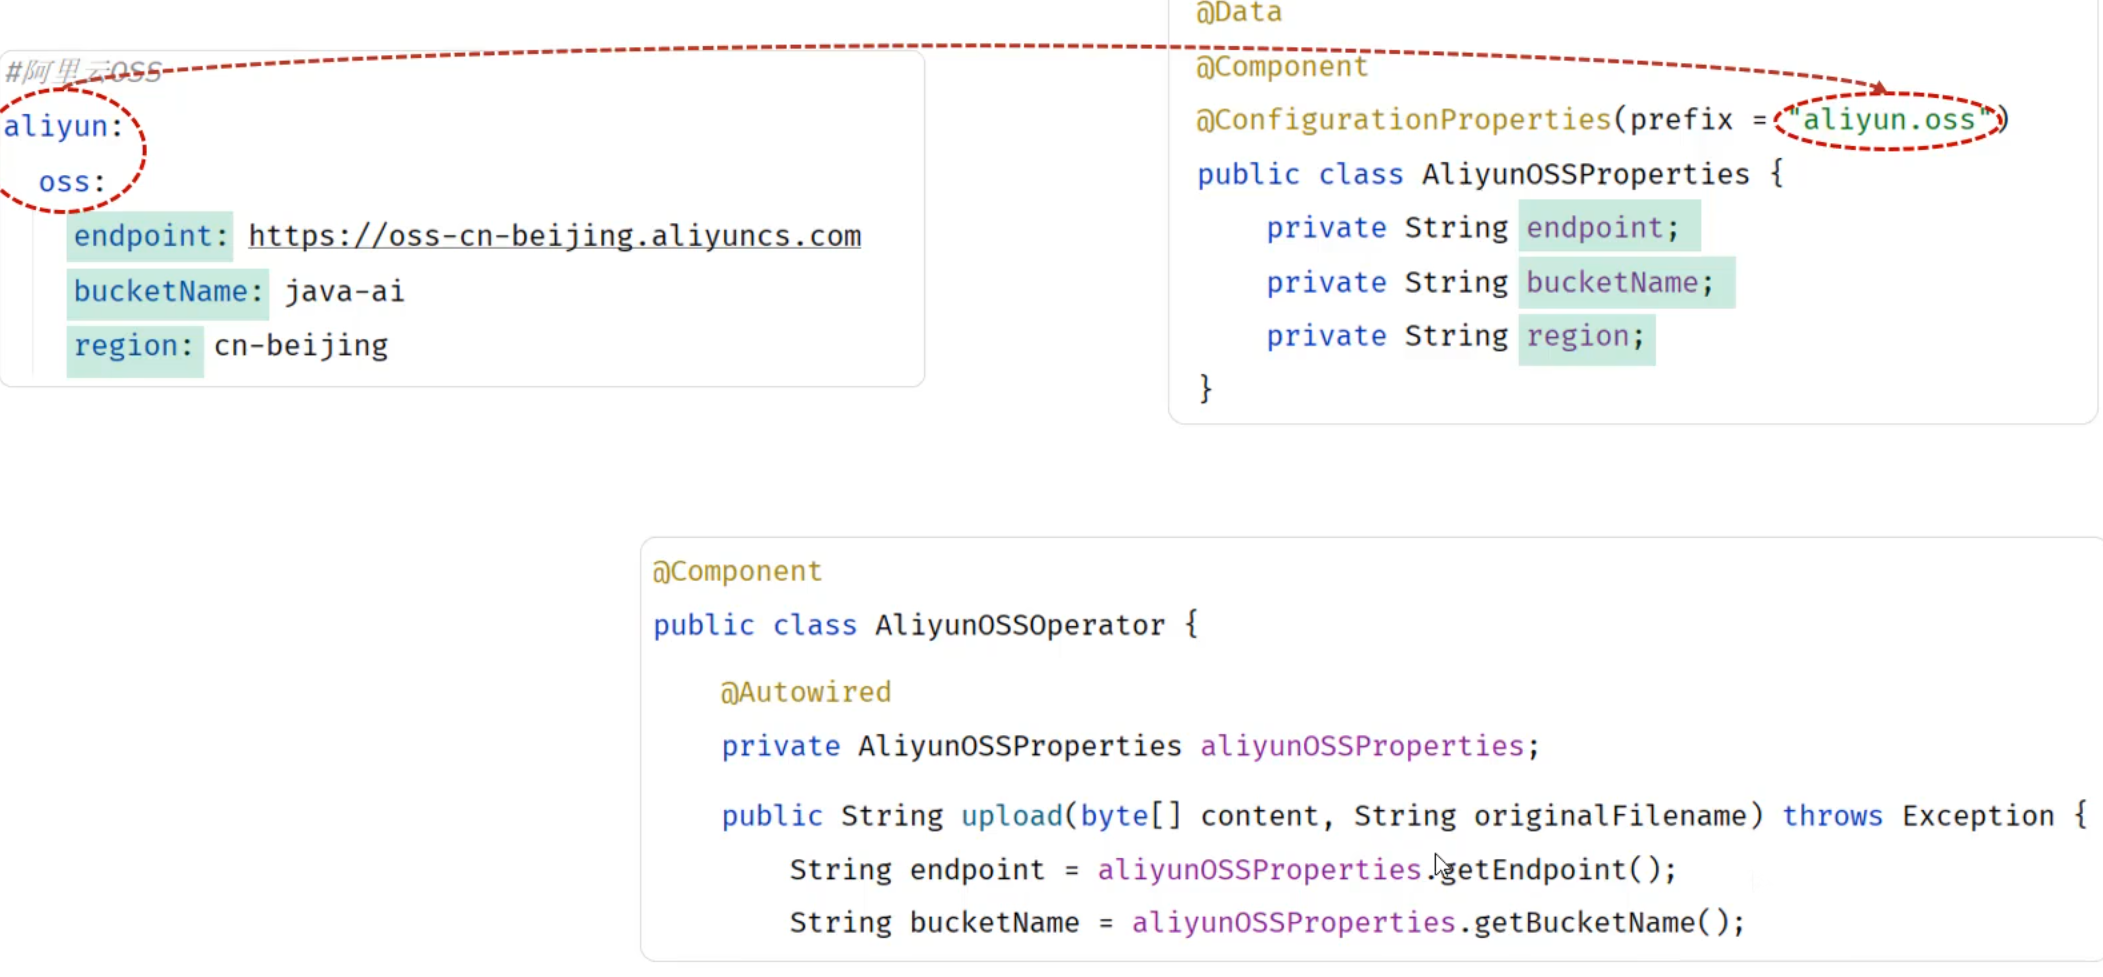Select the highlighted "bucketName;" Java field
The width and height of the screenshot is (2103, 977).
tap(1619, 283)
